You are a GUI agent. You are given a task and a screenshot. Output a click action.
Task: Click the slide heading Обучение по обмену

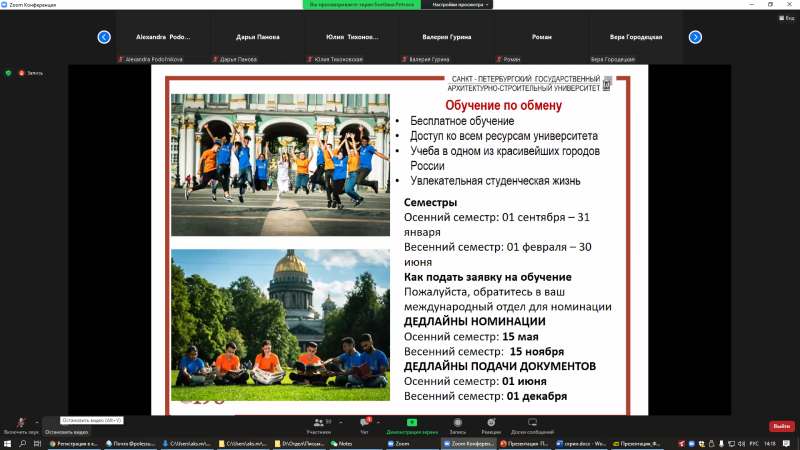tap(504, 105)
